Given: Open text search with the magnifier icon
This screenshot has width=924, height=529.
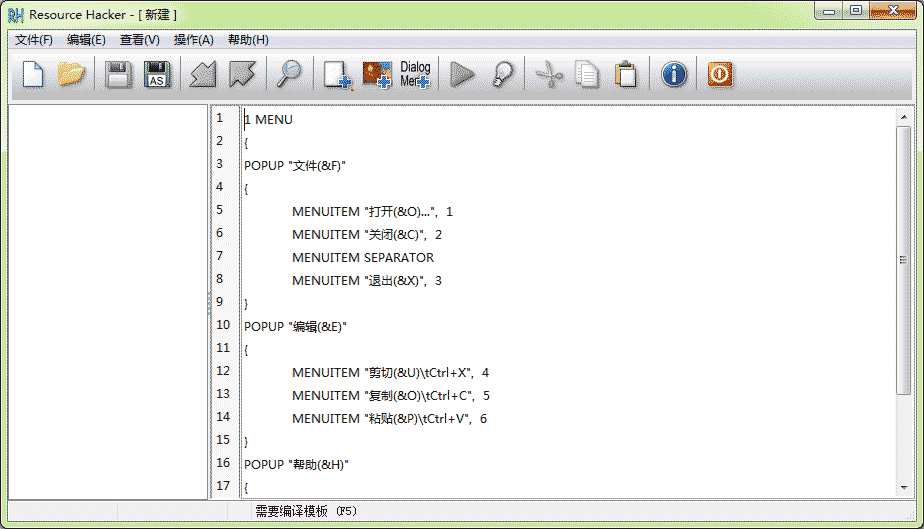Looking at the screenshot, I should point(289,75).
